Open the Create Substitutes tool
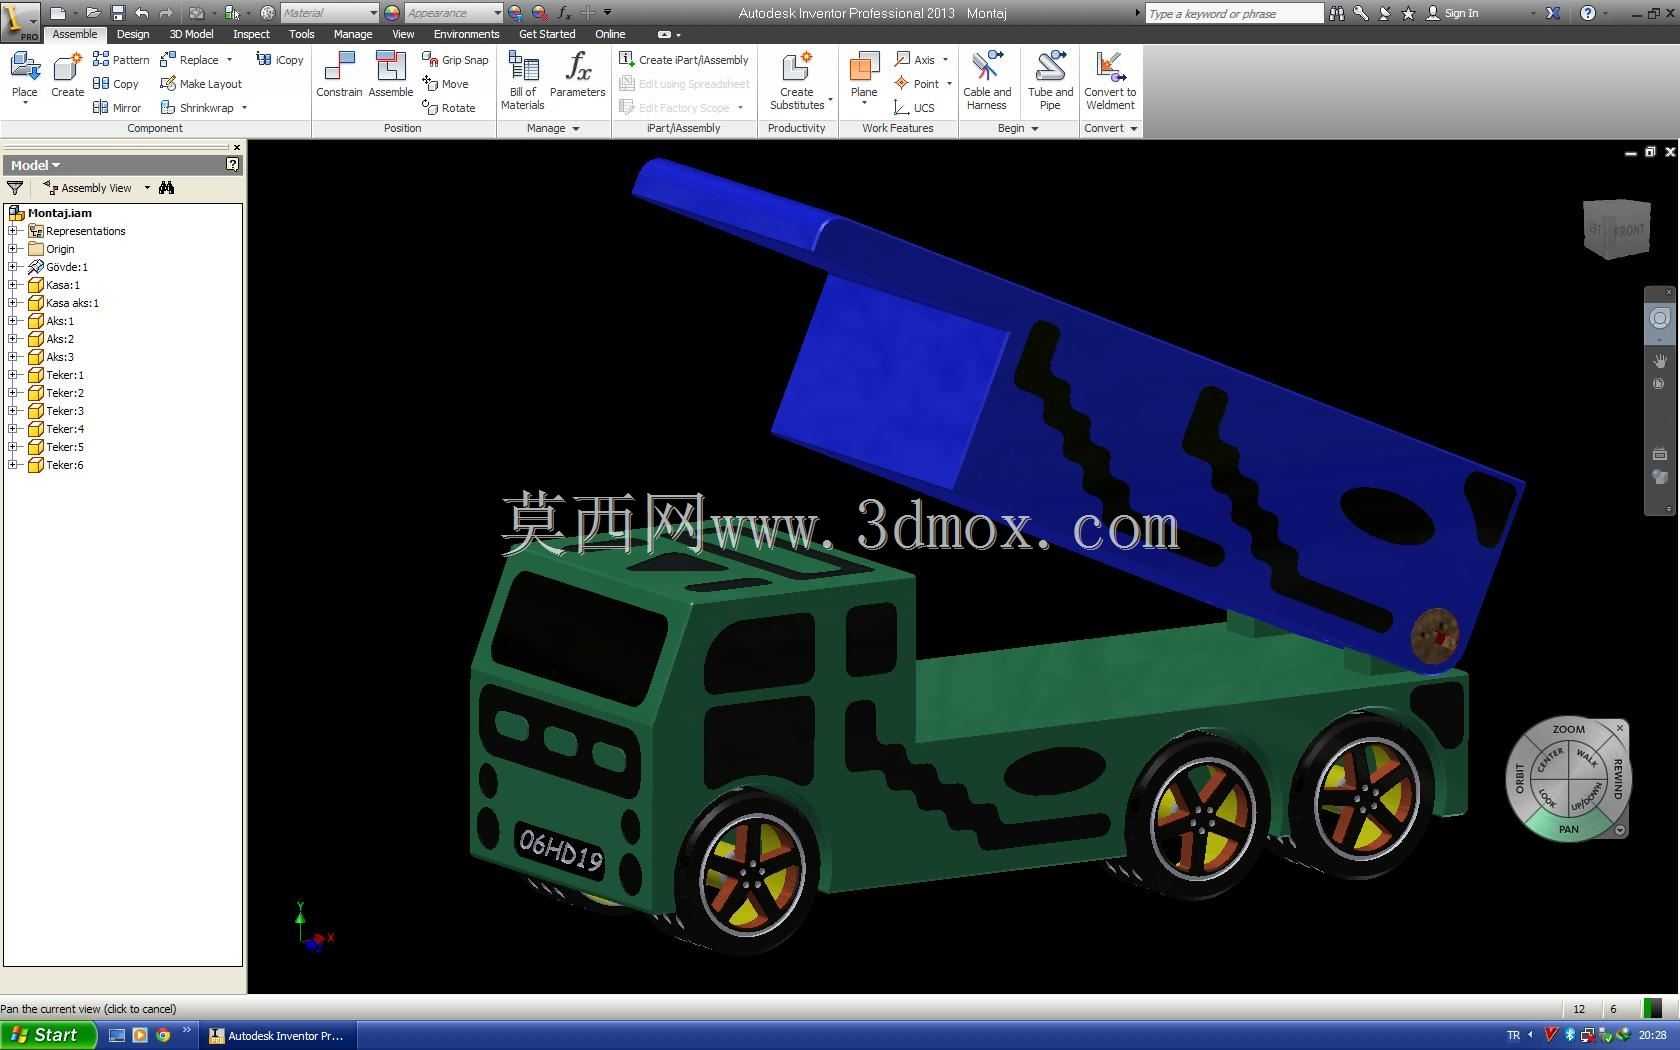The width and height of the screenshot is (1680, 1050). tap(797, 80)
